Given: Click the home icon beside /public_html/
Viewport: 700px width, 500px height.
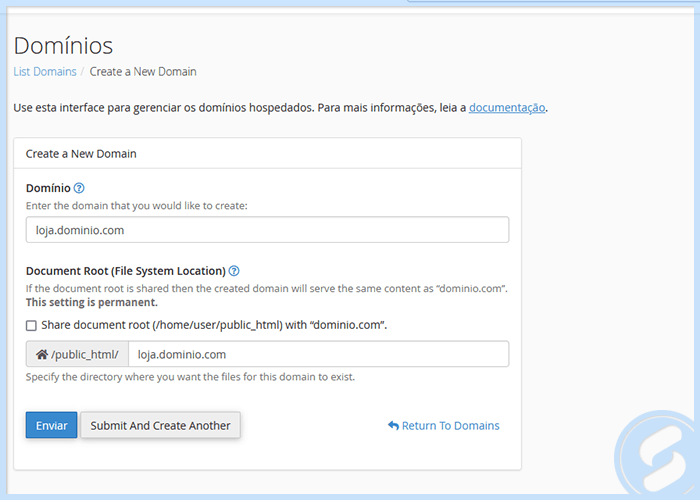Looking at the screenshot, I should pyautogui.click(x=42, y=354).
